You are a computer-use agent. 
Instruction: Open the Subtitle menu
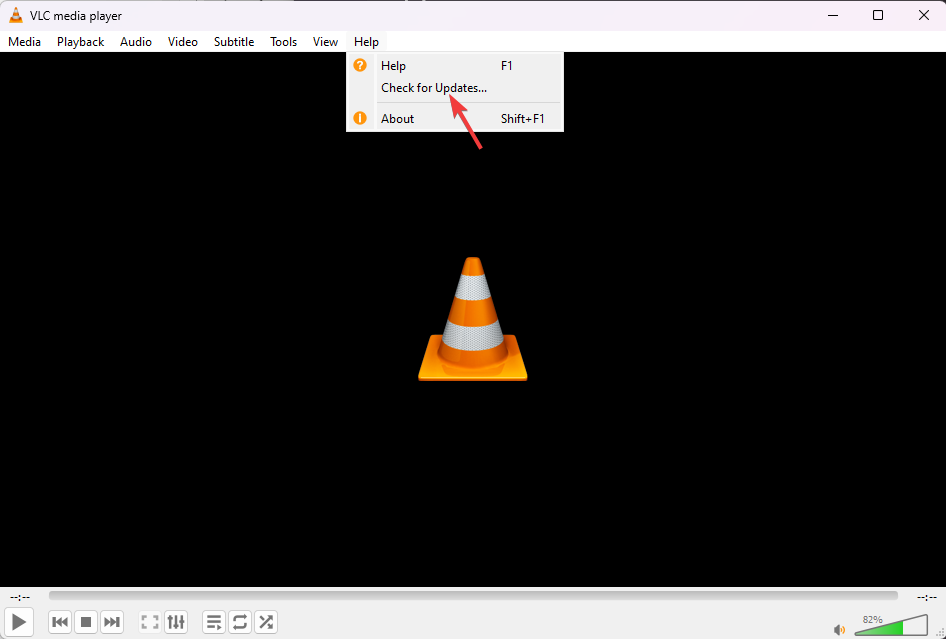click(234, 42)
